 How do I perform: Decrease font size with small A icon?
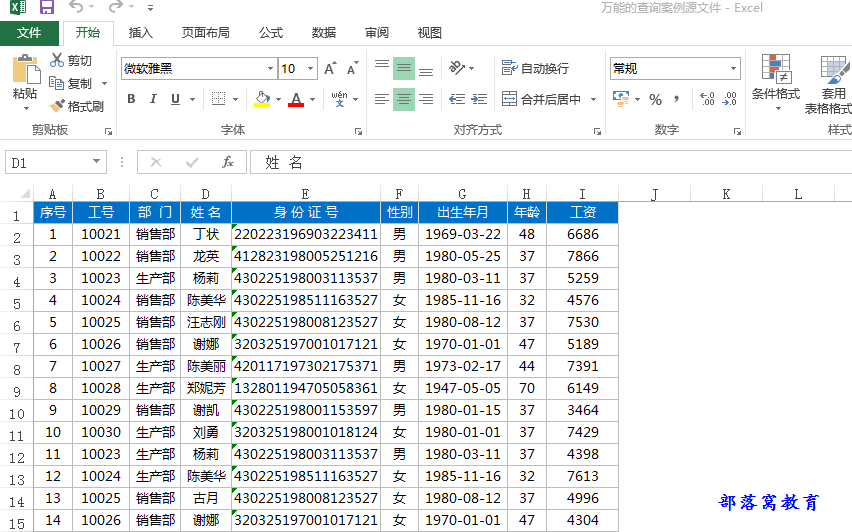(x=353, y=68)
